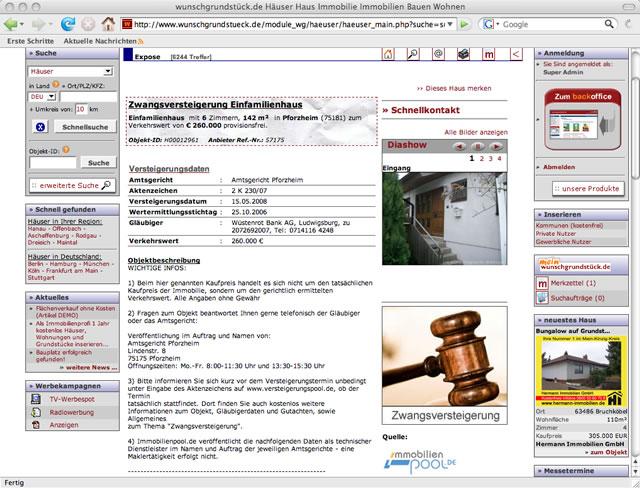Open the Häuser category dropdown

click(107, 71)
